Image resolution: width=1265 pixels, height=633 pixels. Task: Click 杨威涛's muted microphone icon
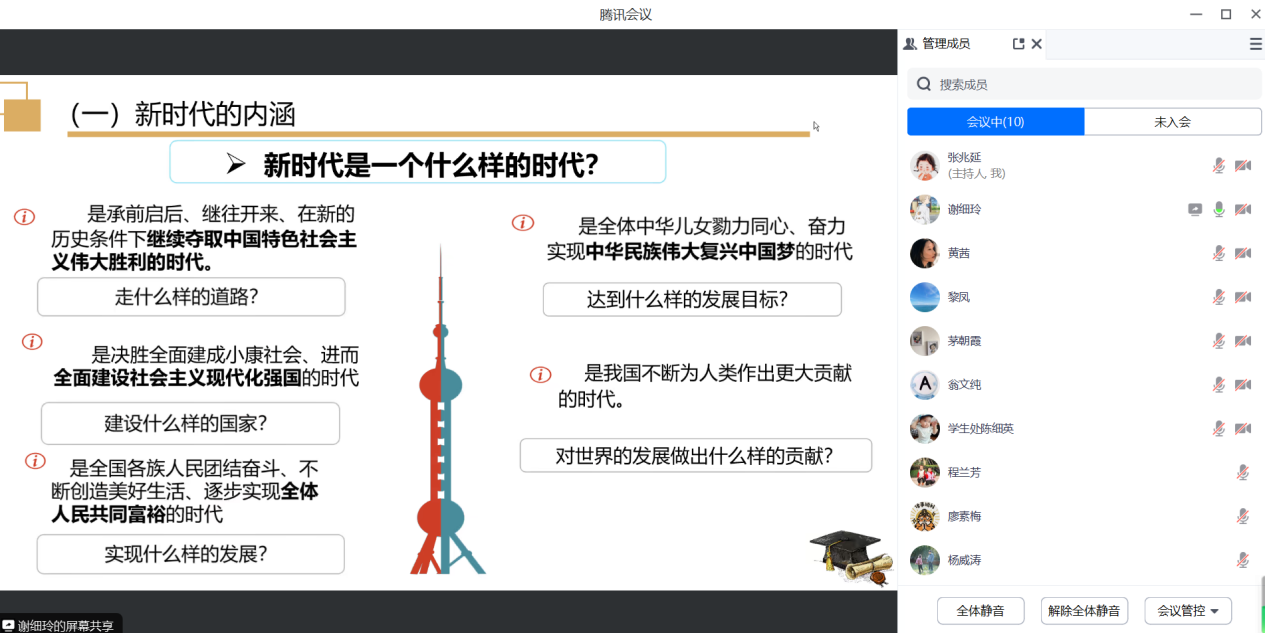pos(1243,560)
